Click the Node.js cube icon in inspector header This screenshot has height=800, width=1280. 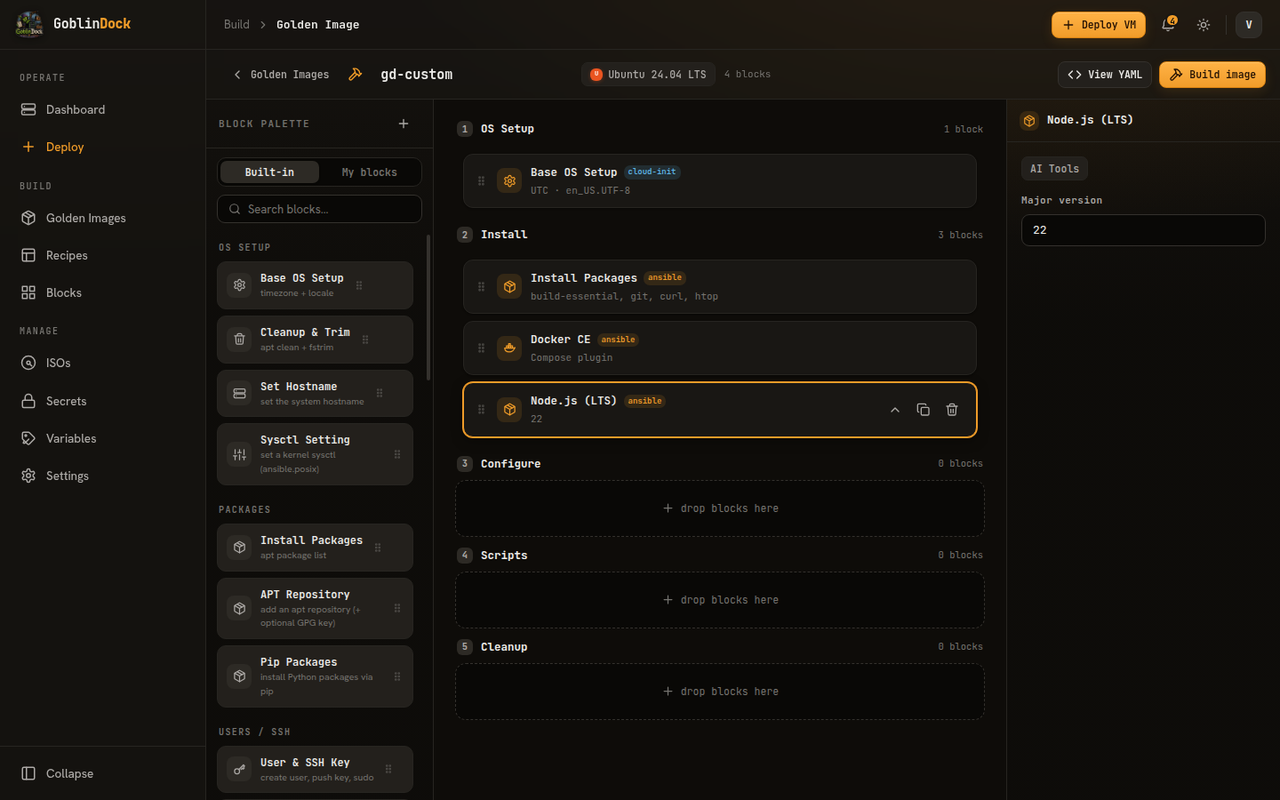pos(1029,121)
